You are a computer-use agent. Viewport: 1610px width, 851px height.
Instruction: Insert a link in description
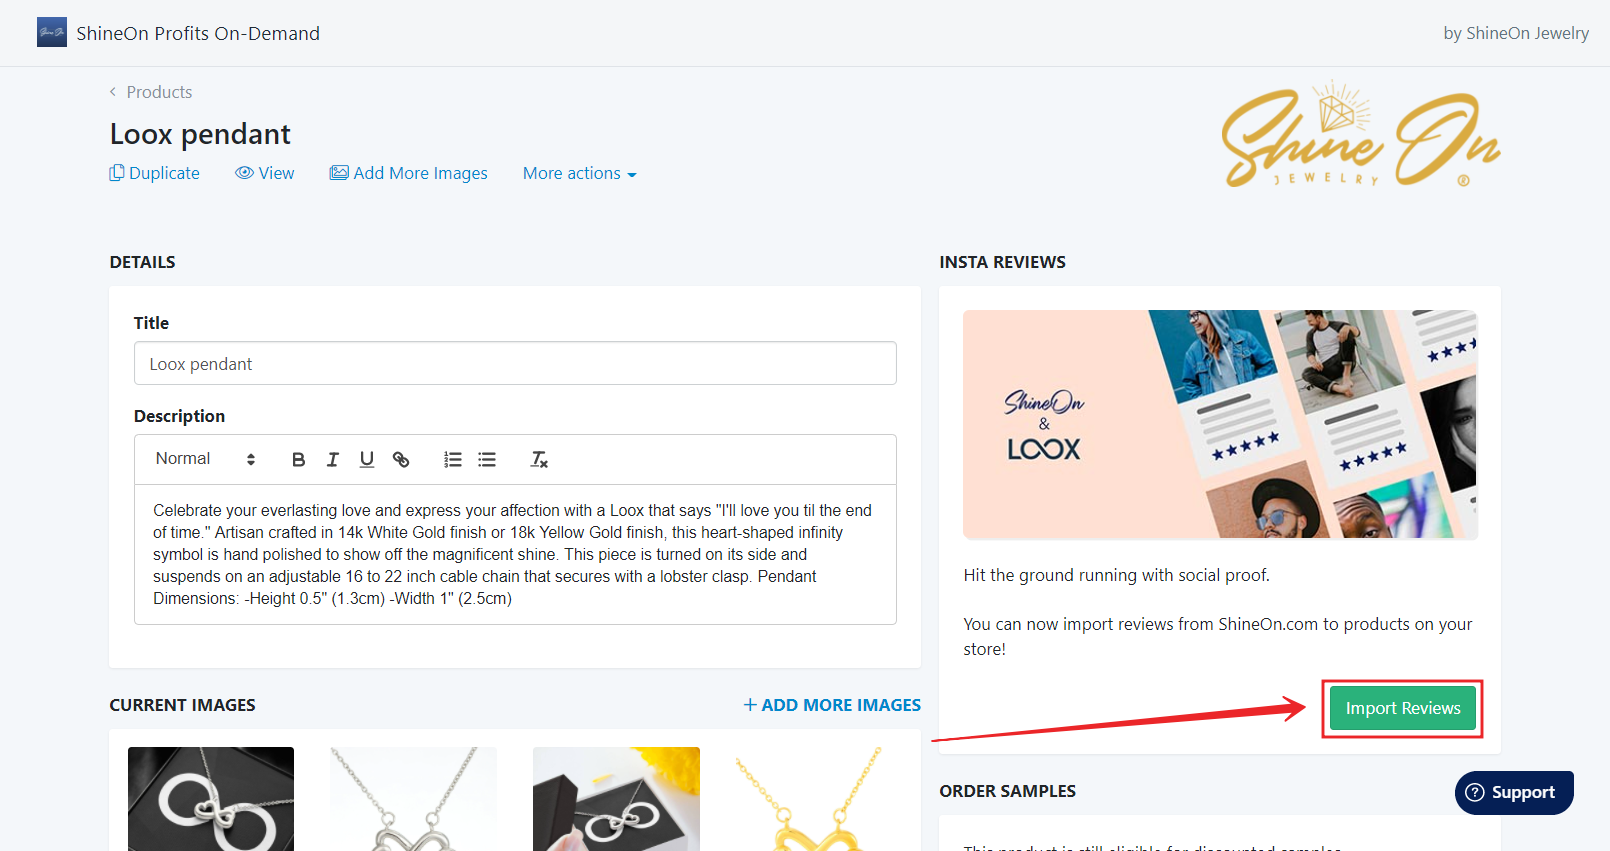pyautogui.click(x=401, y=459)
